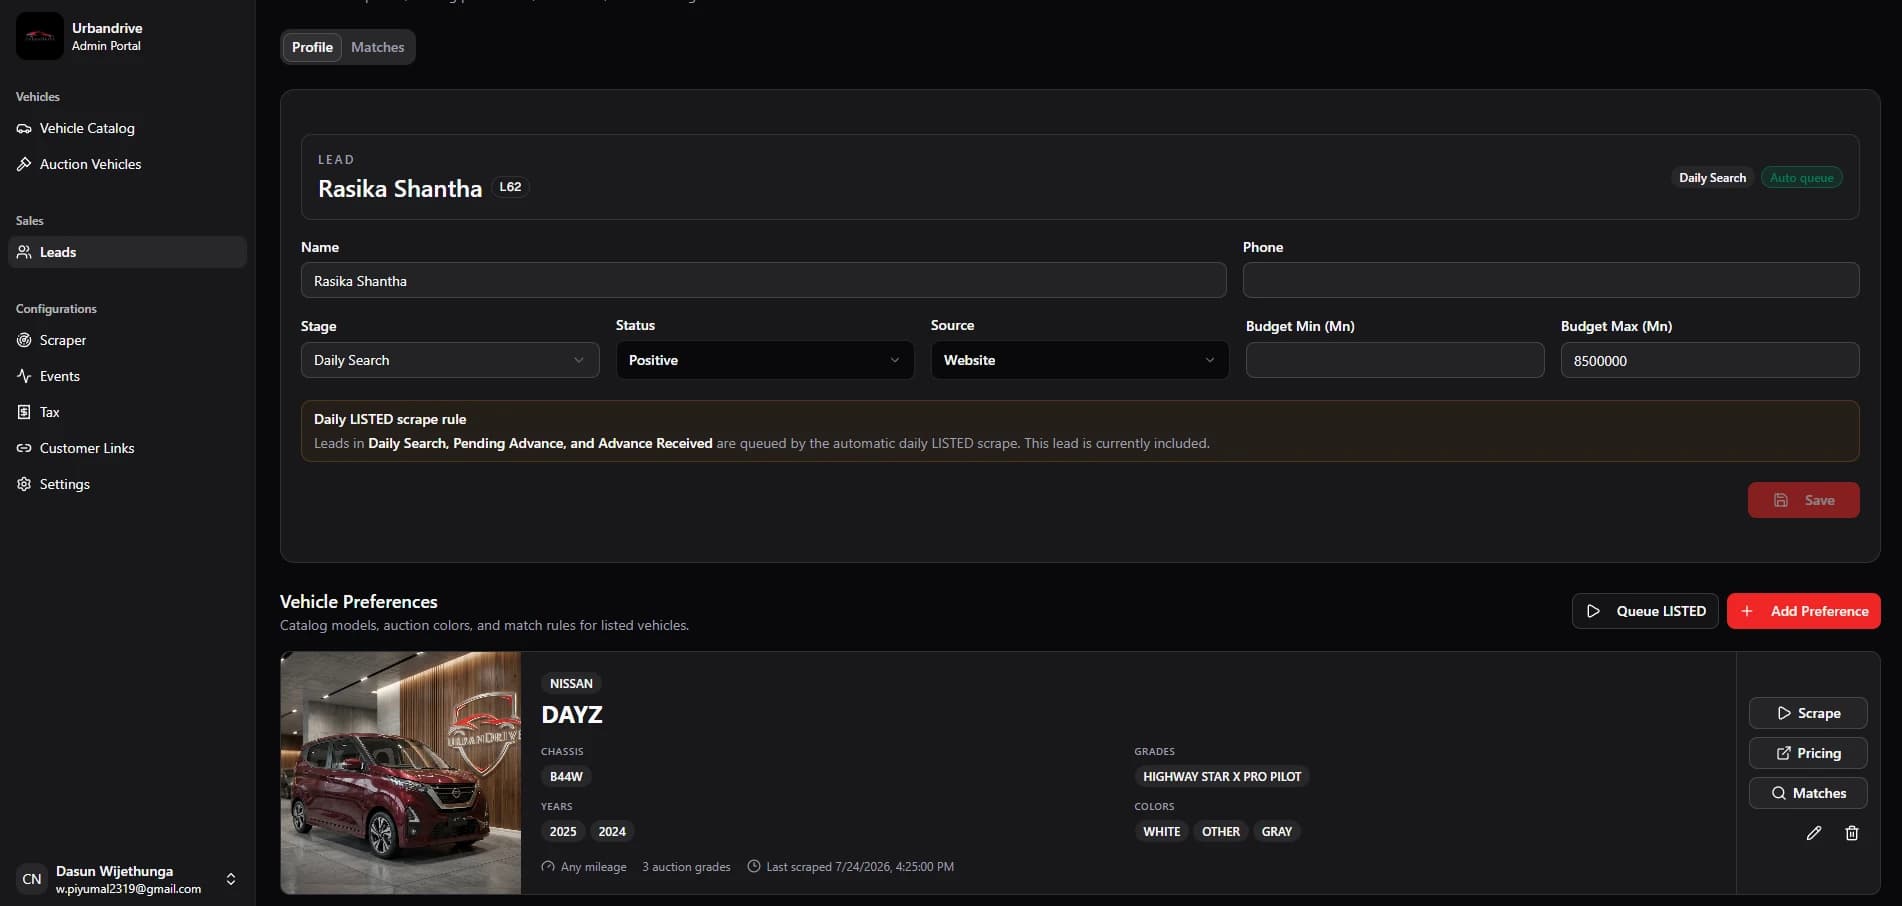The width and height of the screenshot is (1902, 906).
Task: Click the Customer Links chain icon
Action: pyautogui.click(x=24, y=448)
